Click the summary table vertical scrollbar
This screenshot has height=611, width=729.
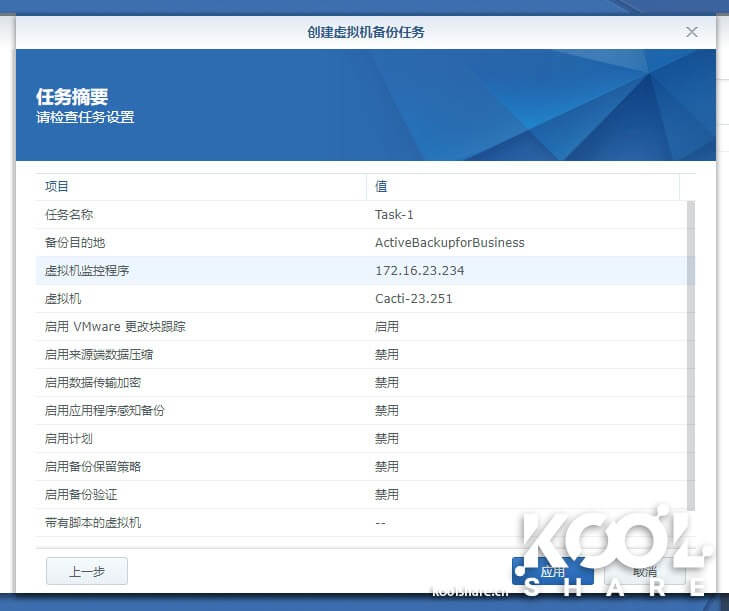click(690, 360)
